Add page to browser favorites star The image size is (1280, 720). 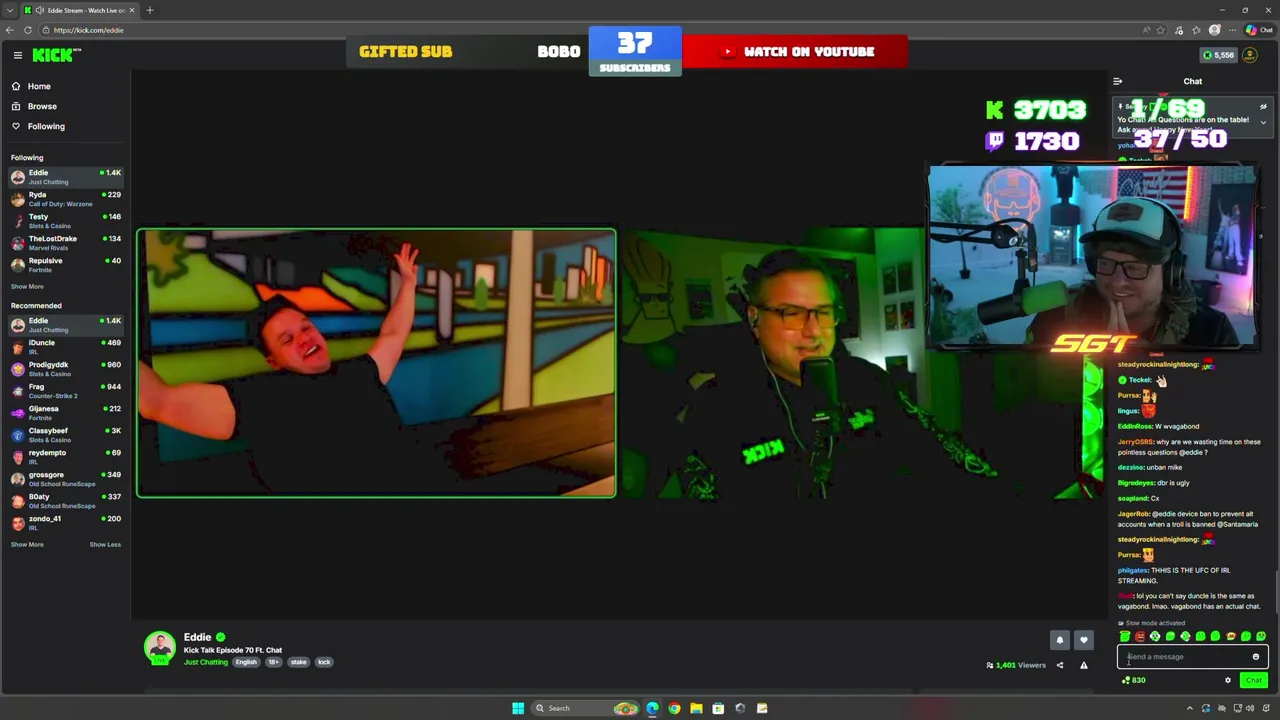(x=1161, y=30)
